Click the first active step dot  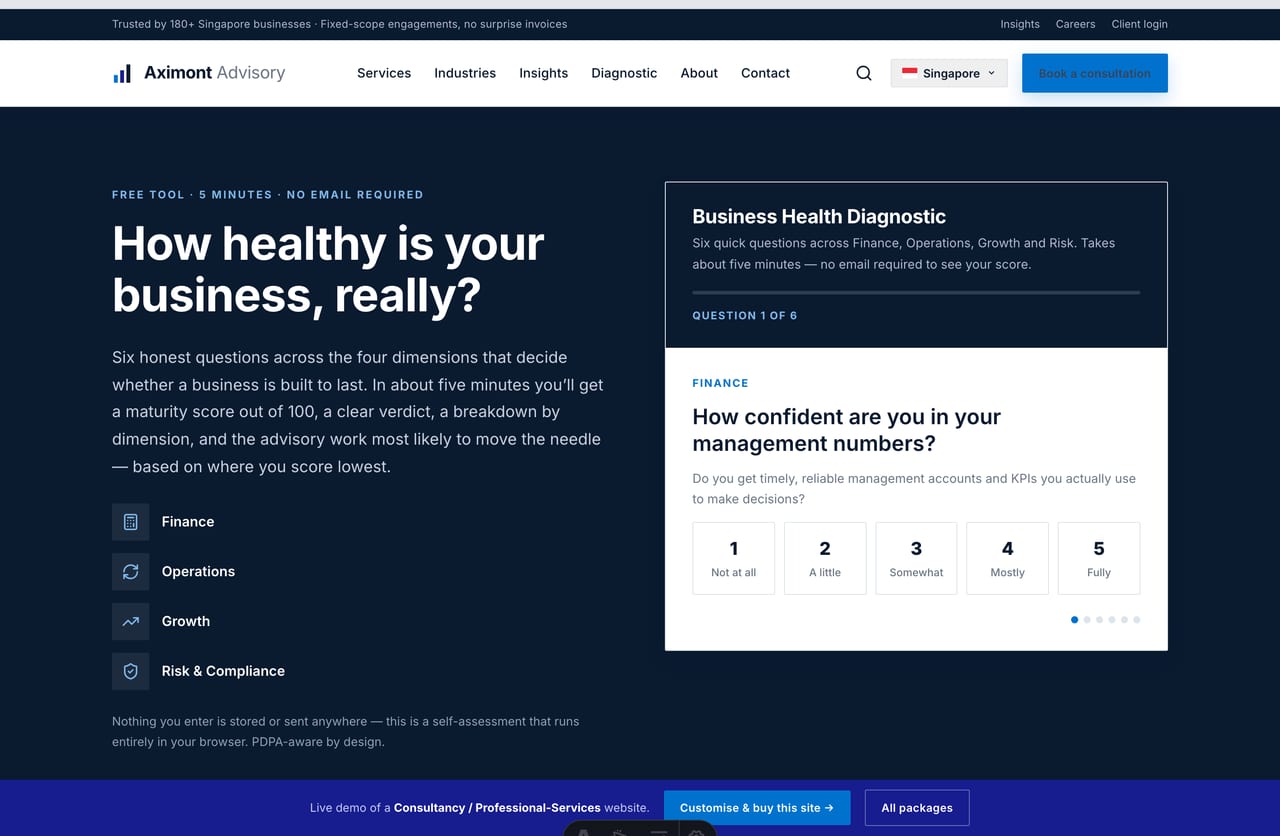point(1075,620)
